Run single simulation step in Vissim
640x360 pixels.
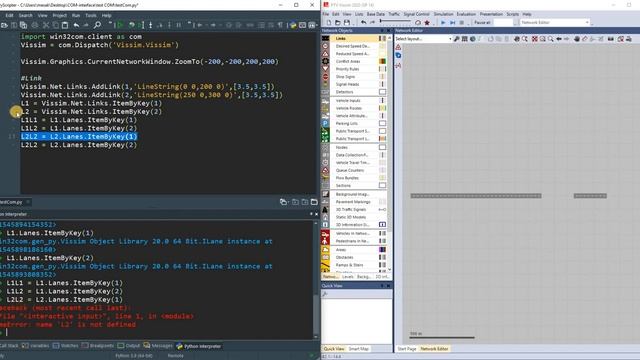click(x=452, y=22)
